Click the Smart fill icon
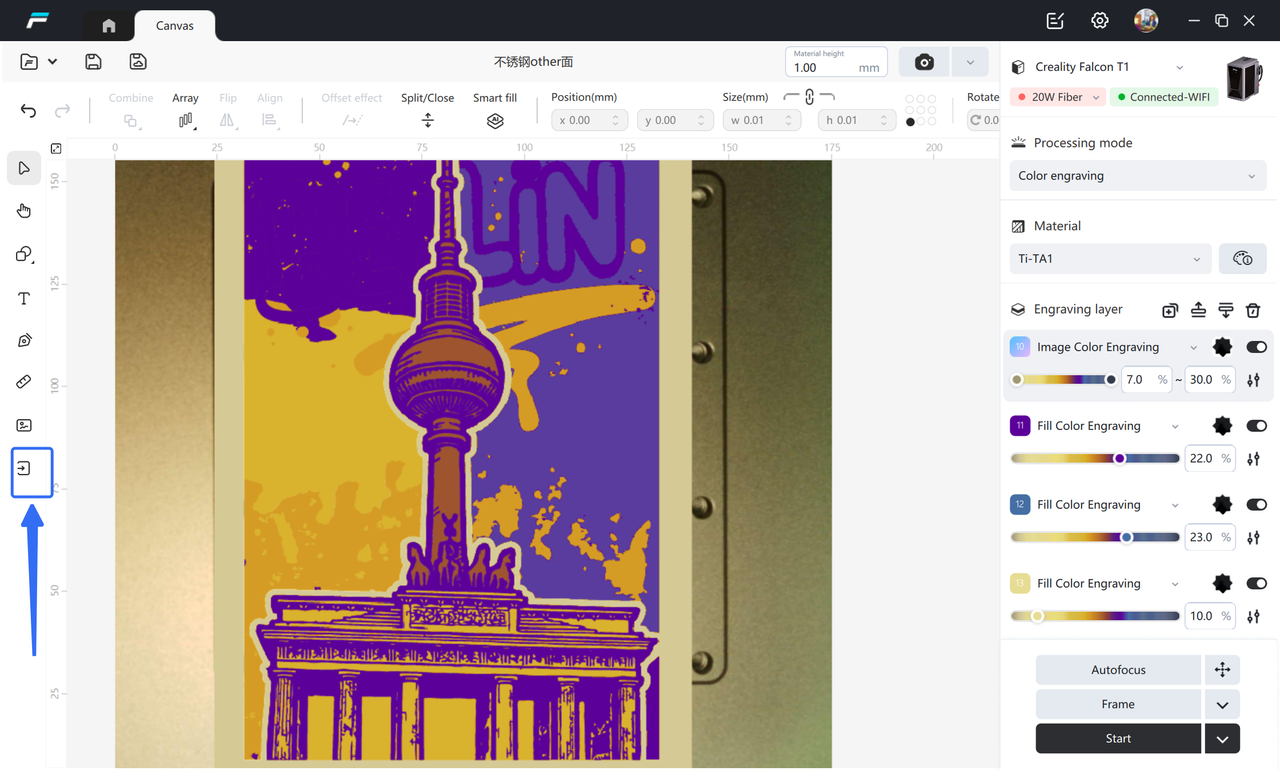1280x771 pixels. 495,120
